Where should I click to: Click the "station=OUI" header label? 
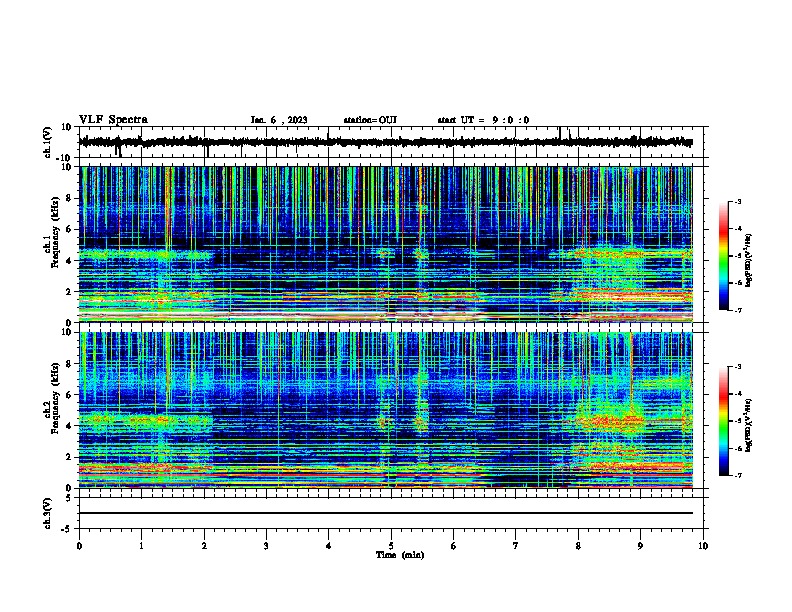(370, 120)
